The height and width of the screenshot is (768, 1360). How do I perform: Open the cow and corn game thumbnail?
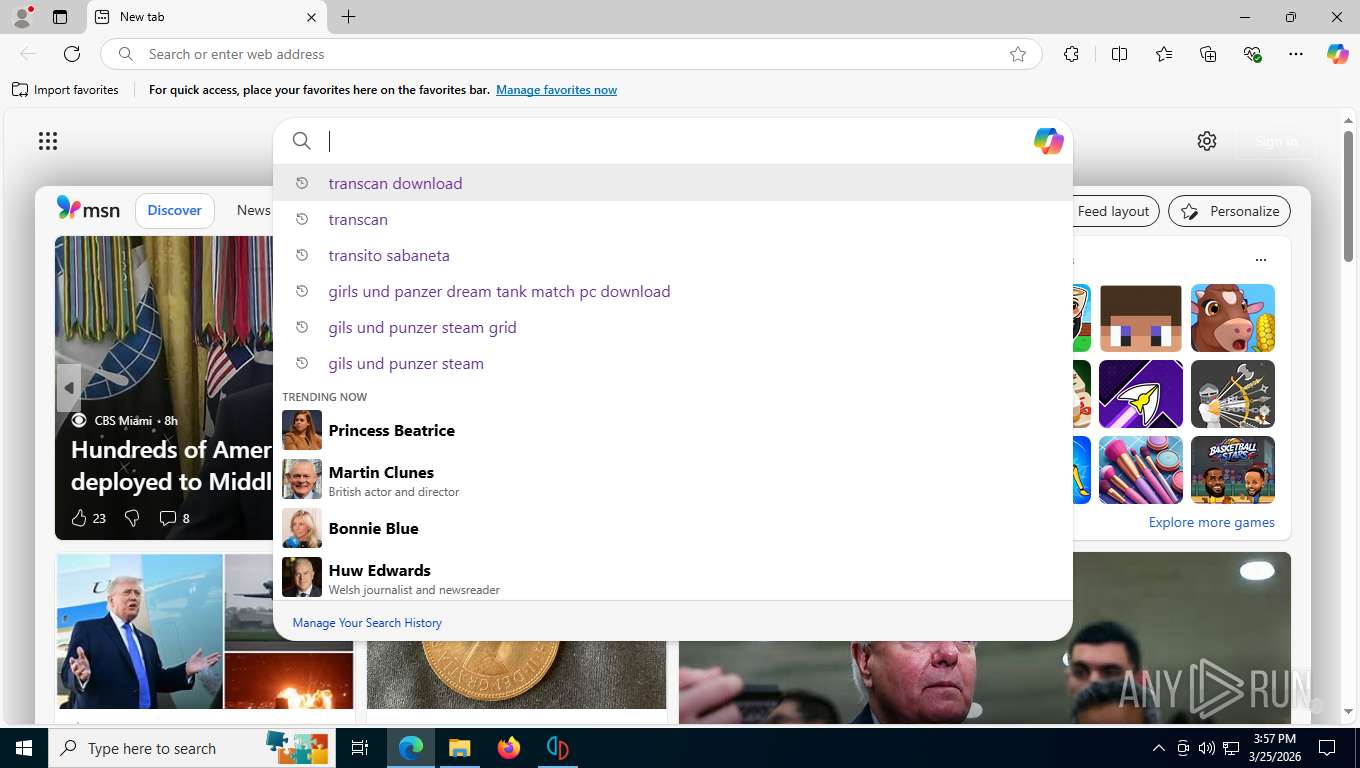pos(1233,318)
